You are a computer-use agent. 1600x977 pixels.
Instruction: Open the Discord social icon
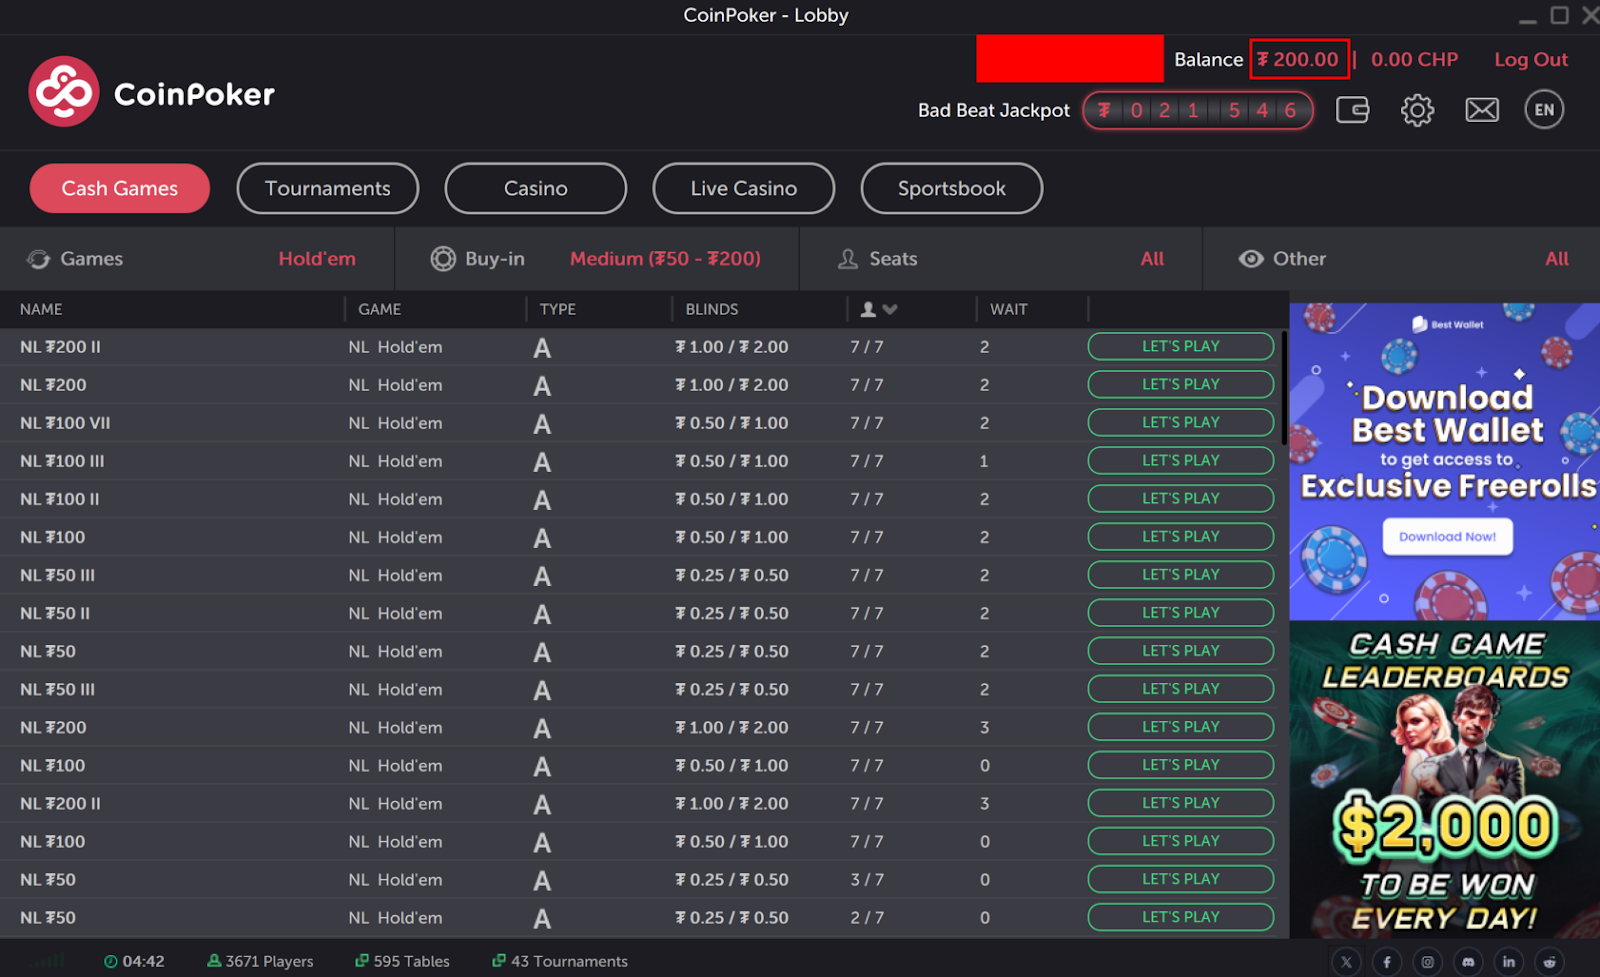tap(1468, 962)
